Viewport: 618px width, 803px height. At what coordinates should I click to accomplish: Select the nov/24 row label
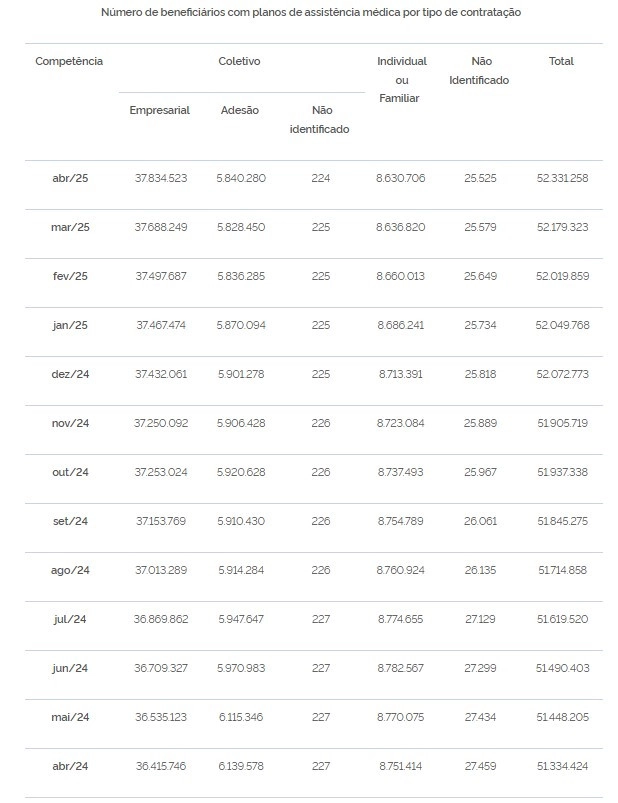coord(70,424)
